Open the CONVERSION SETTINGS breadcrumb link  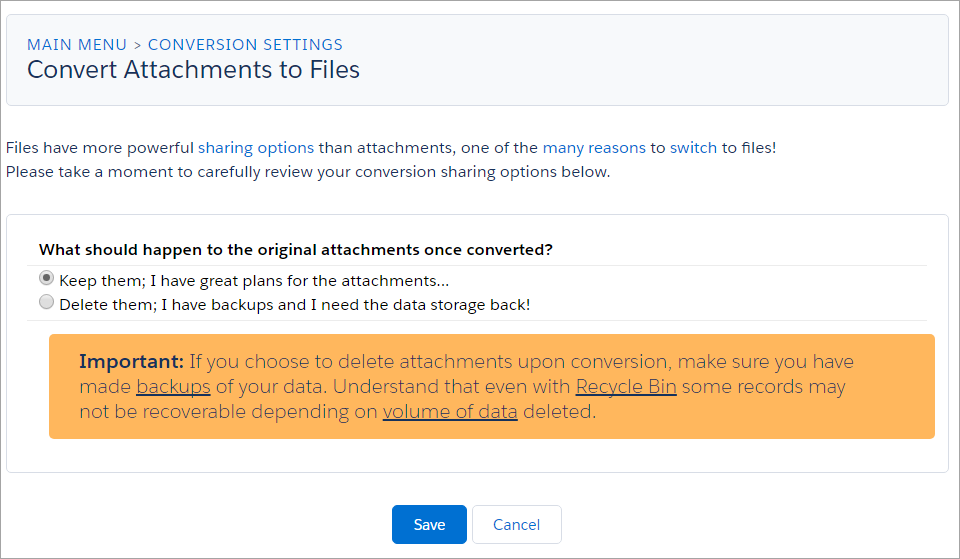(x=245, y=45)
